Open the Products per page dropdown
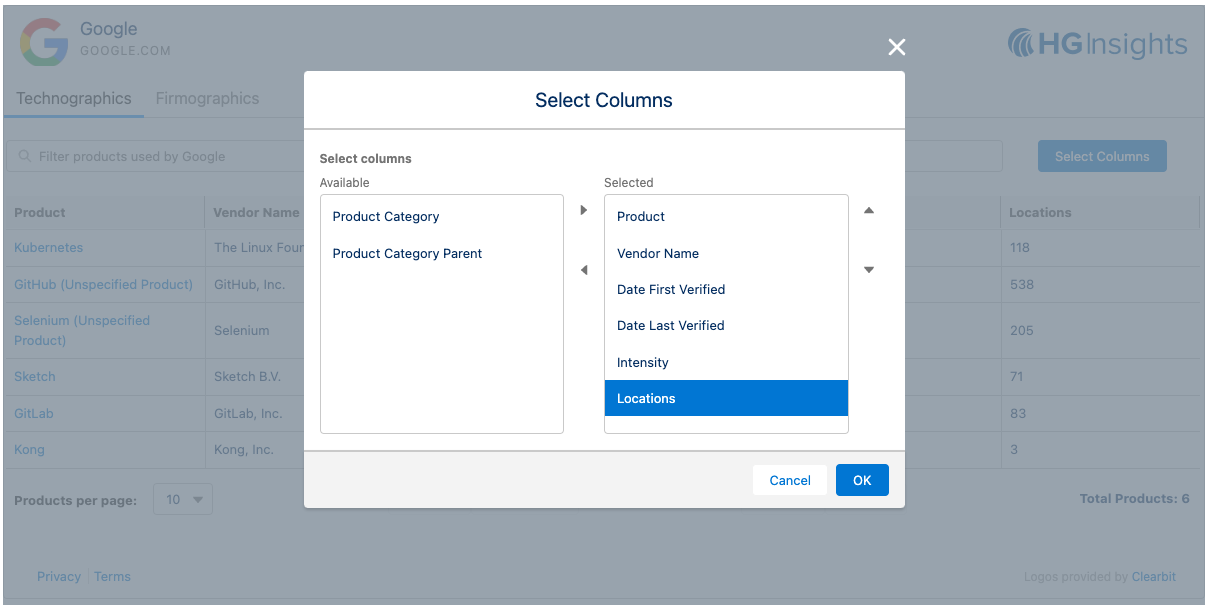This screenshot has height=612, width=1211. [183, 500]
